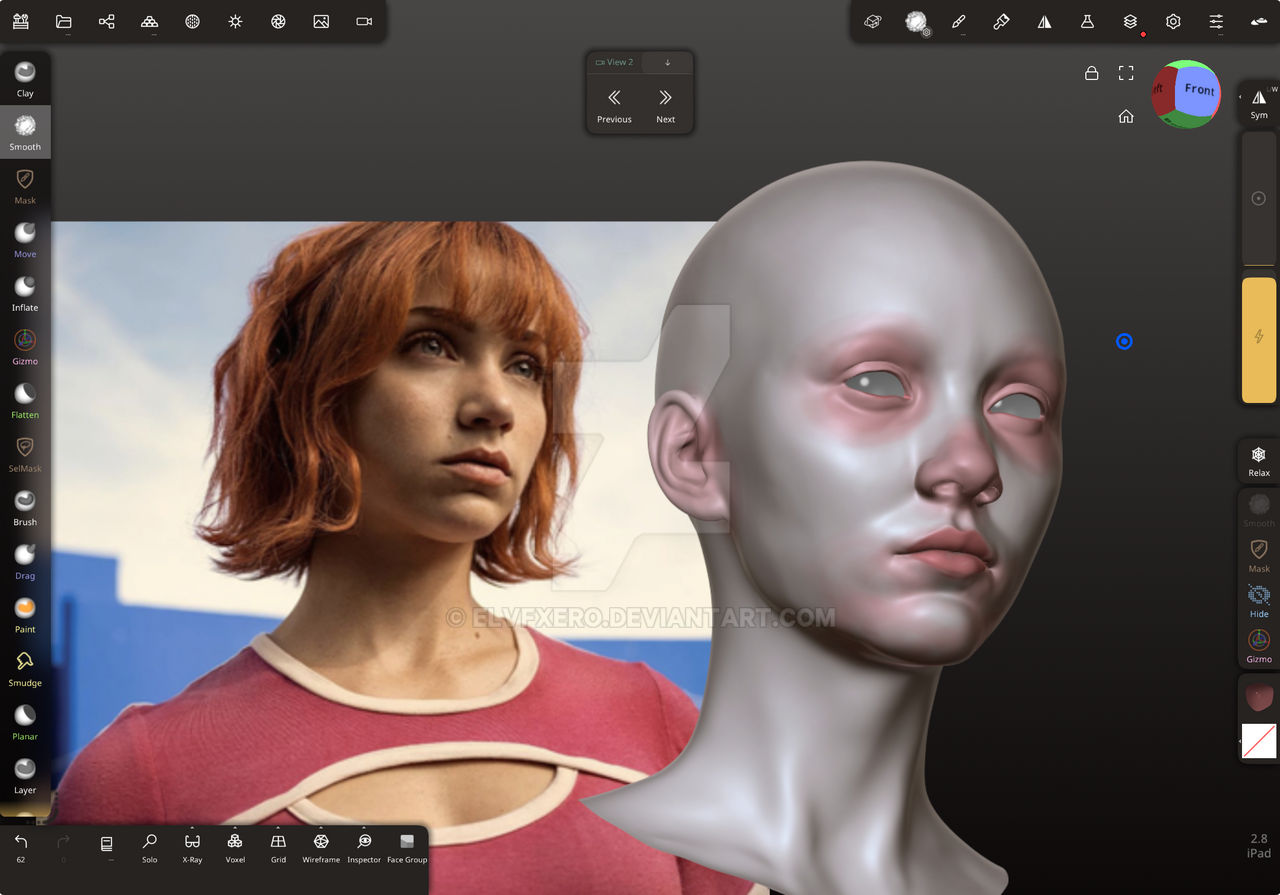
Task: Open the Post Process aperture menu
Action: [278, 21]
